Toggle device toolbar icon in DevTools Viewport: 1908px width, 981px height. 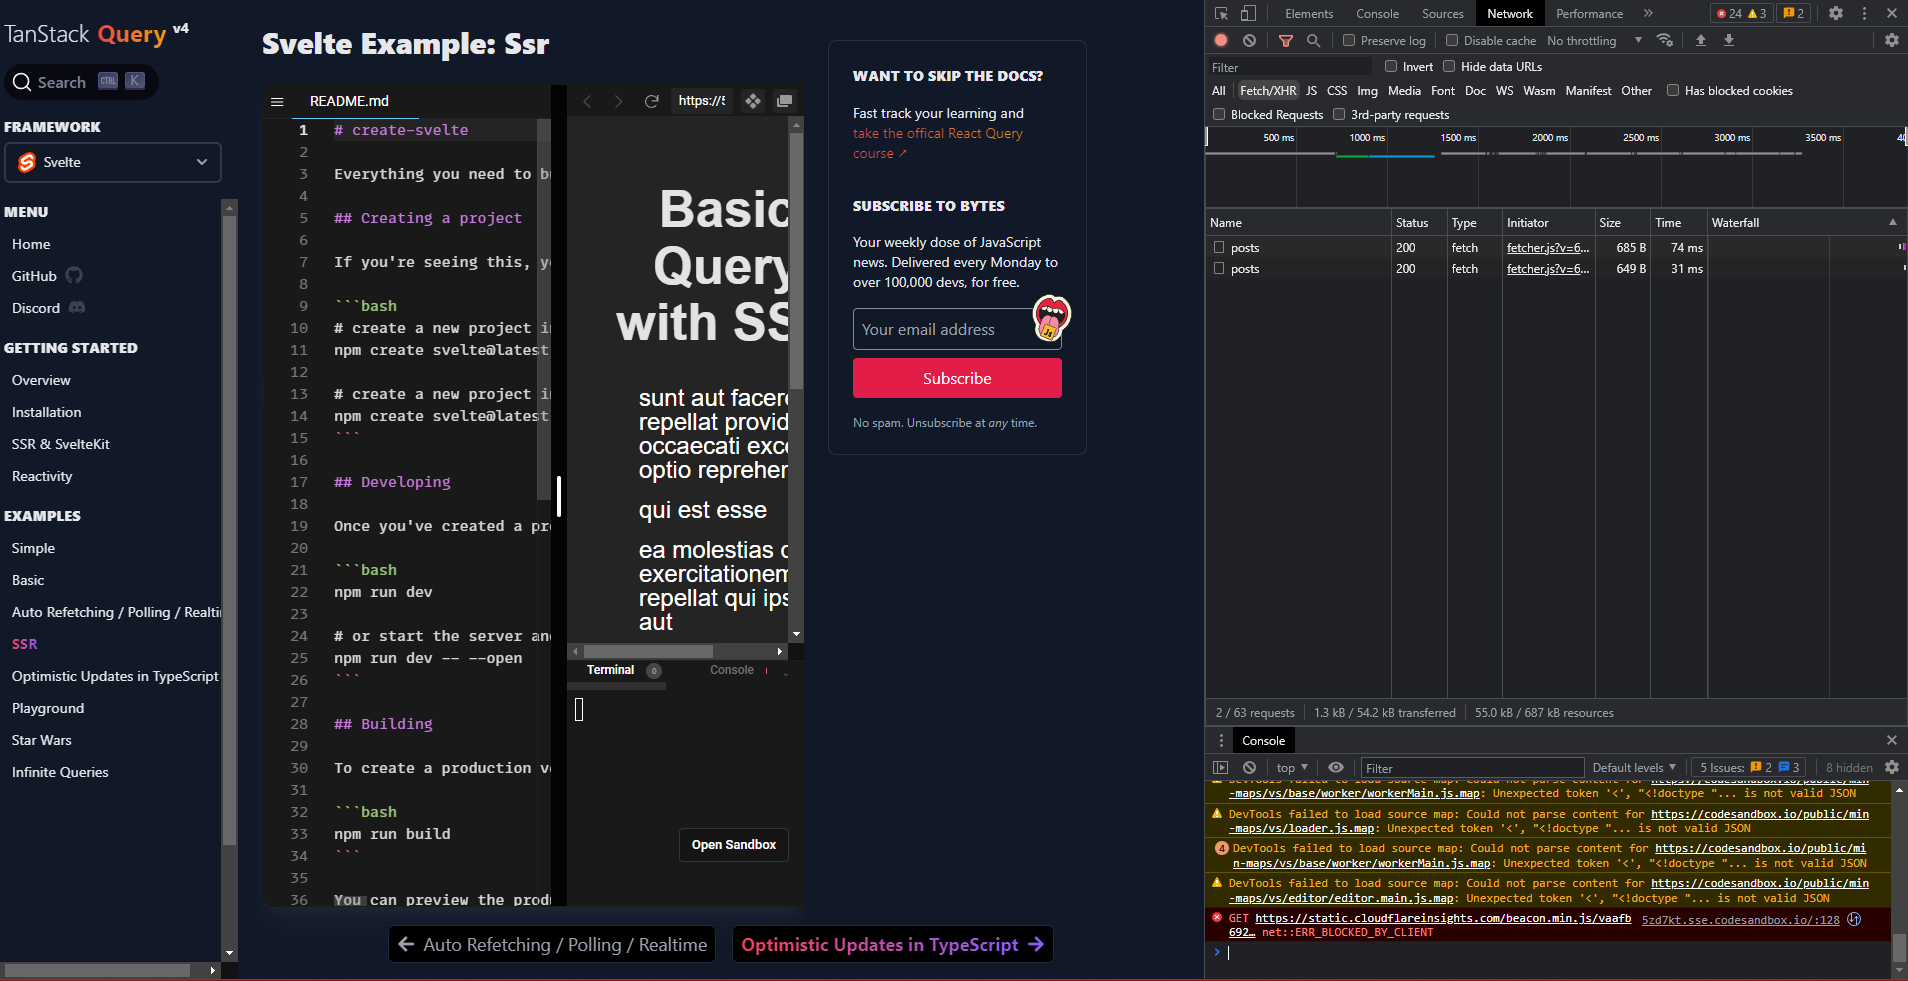(1248, 14)
